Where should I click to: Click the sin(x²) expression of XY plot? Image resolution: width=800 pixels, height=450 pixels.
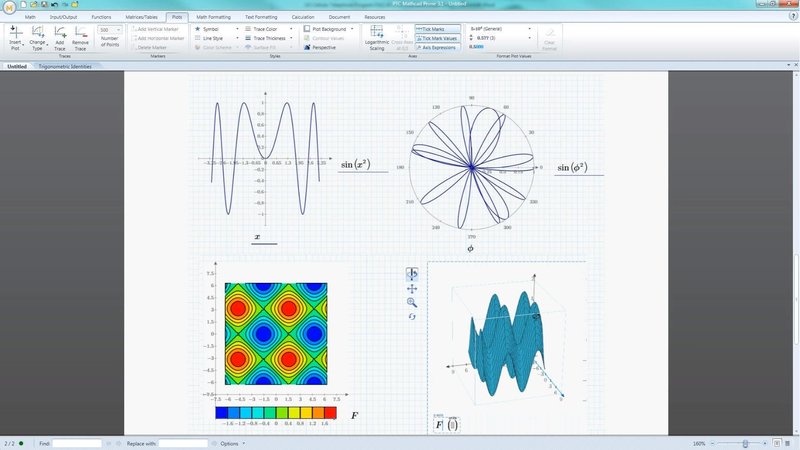click(356, 164)
